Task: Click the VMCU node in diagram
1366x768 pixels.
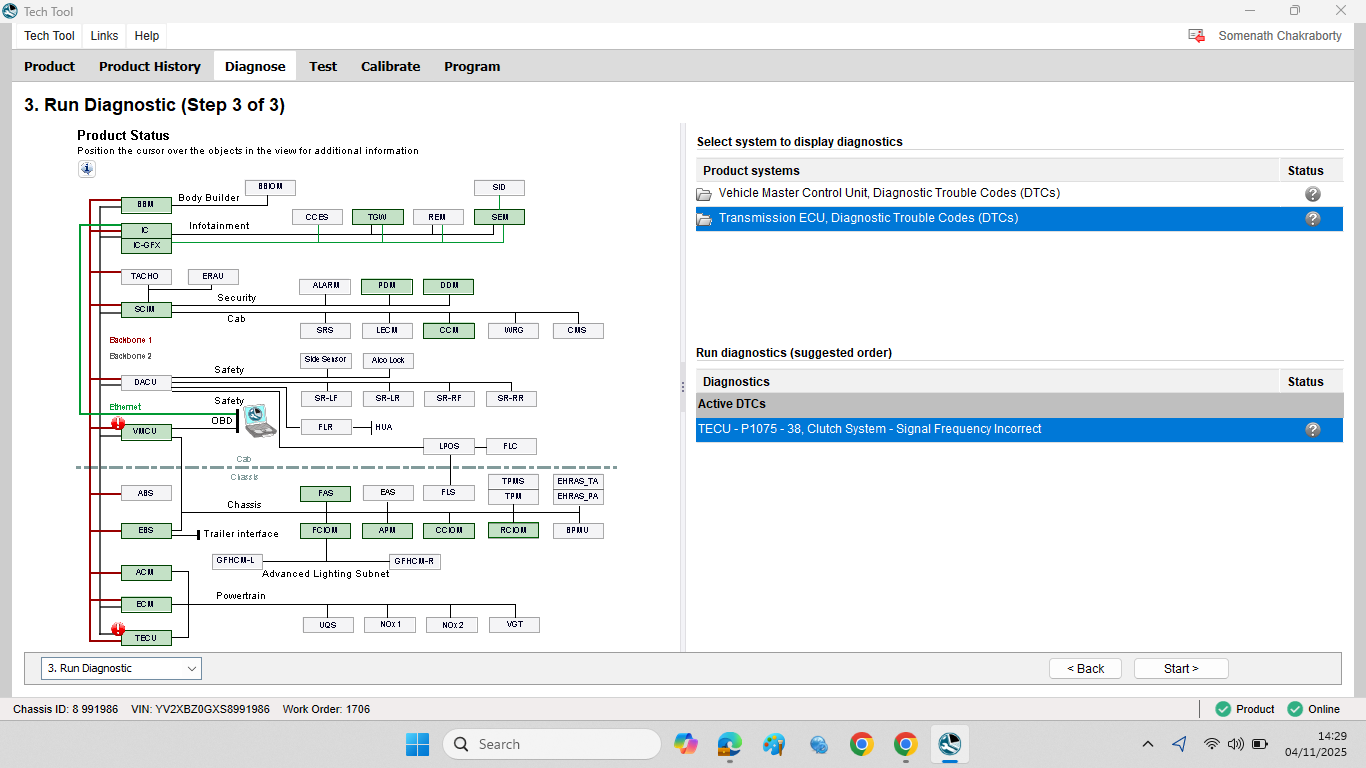Action: [x=146, y=432]
